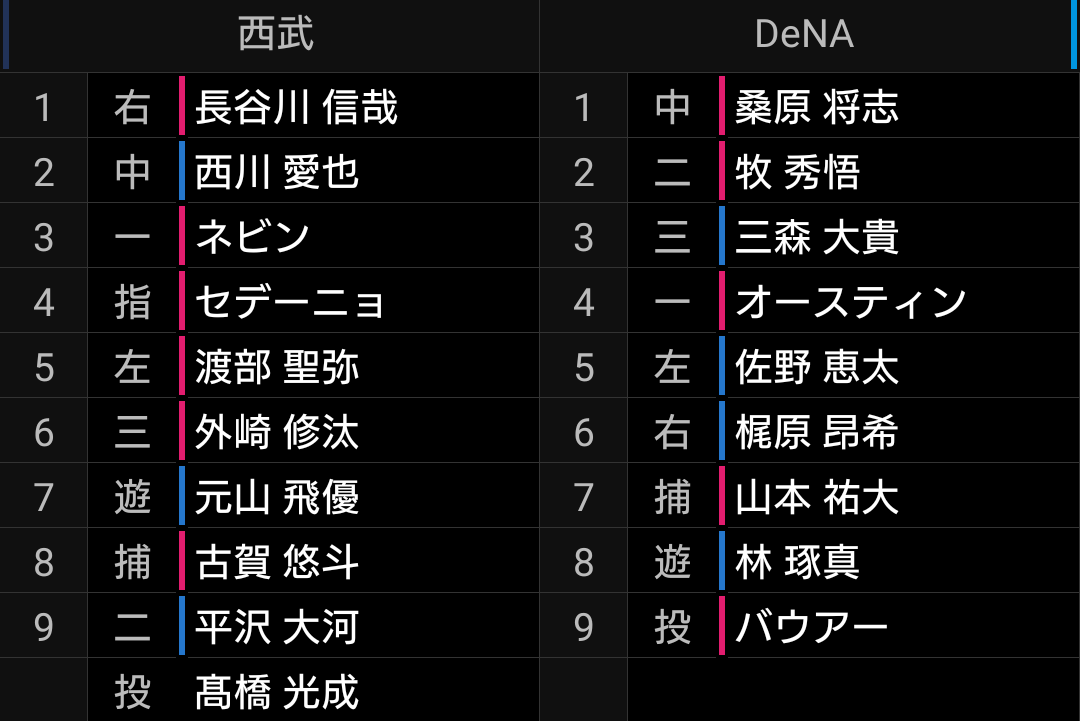This screenshot has width=1080, height=721.
Task: Click shortstop 元山 飛優
Action: [277, 497]
